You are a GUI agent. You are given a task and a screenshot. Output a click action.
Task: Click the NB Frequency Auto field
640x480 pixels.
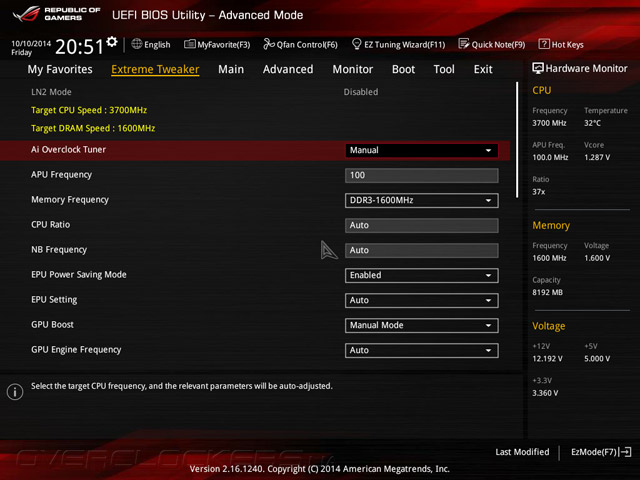pos(422,250)
